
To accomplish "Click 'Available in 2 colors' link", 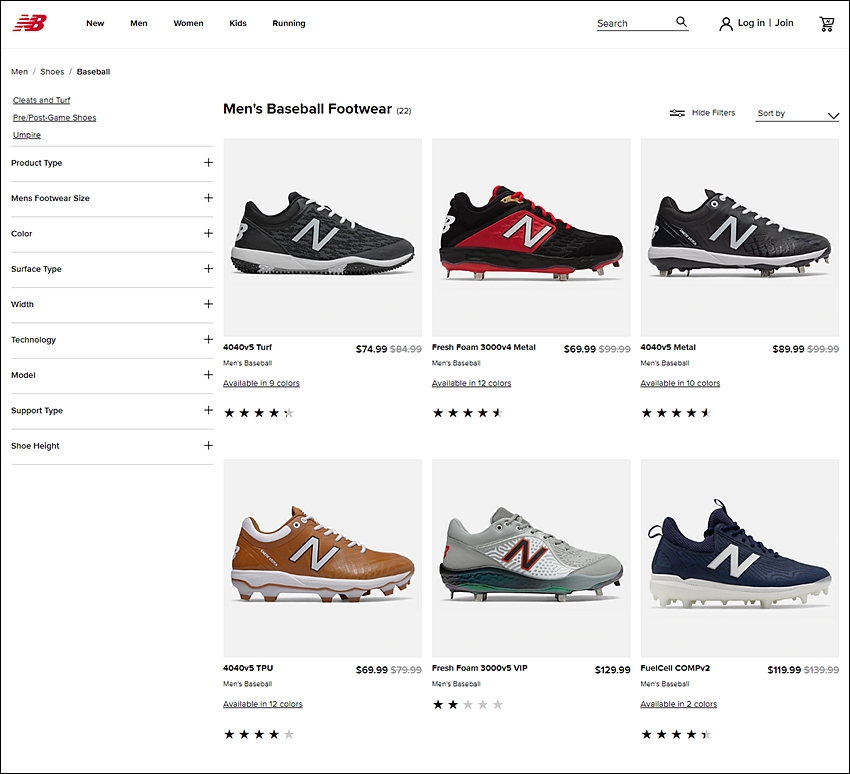I will click(679, 704).
